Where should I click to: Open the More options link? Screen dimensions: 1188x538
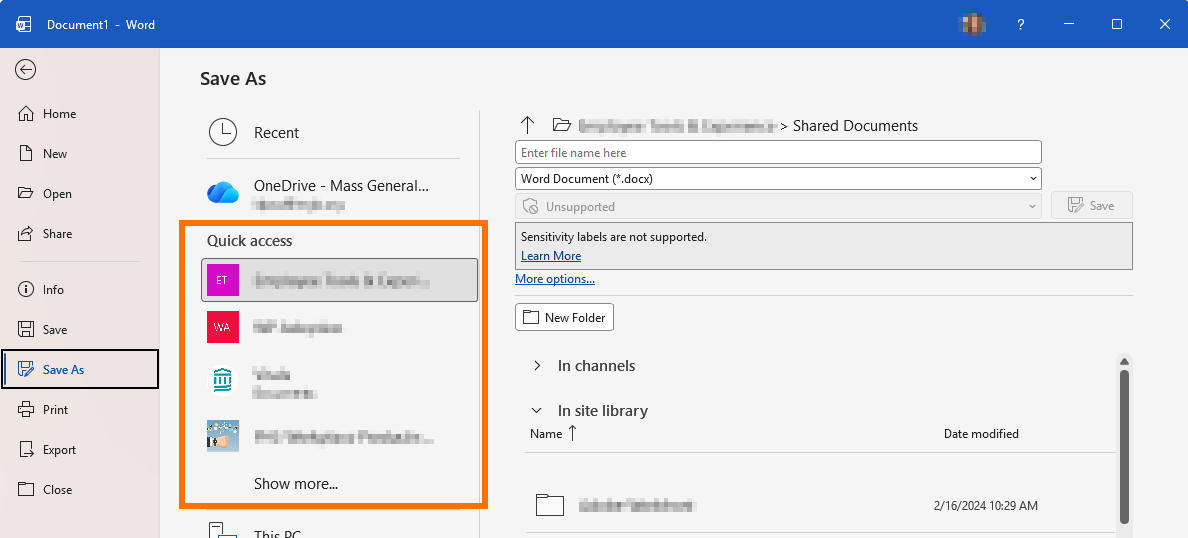coord(555,279)
